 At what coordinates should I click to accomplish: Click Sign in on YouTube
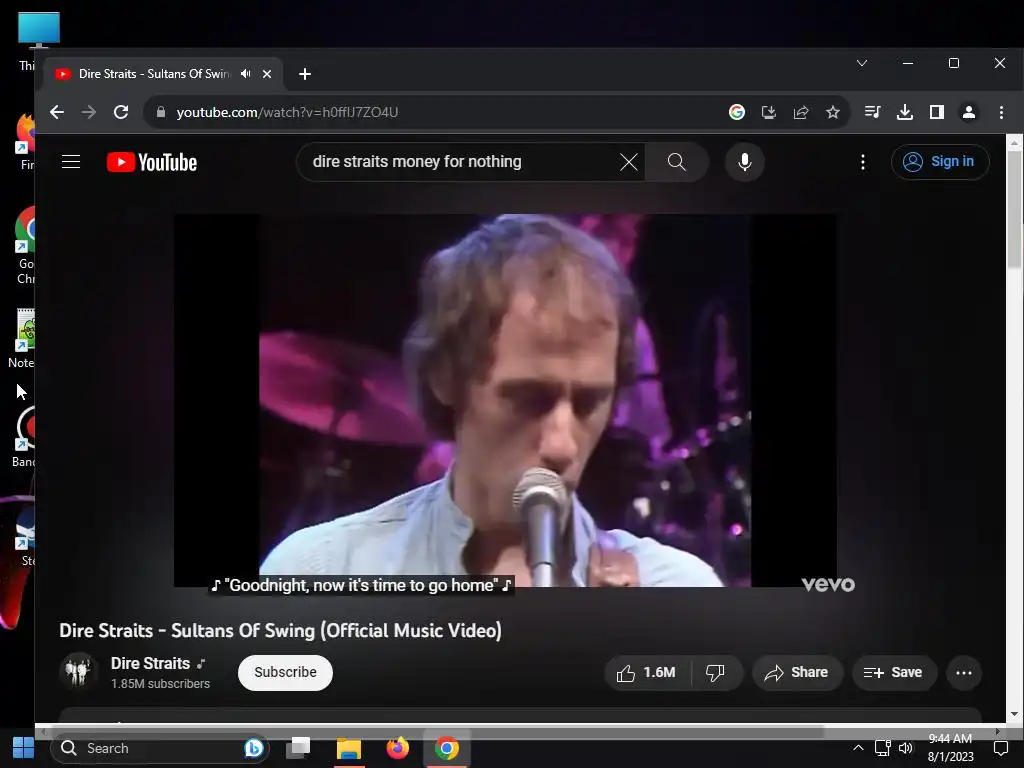(x=940, y=162)
